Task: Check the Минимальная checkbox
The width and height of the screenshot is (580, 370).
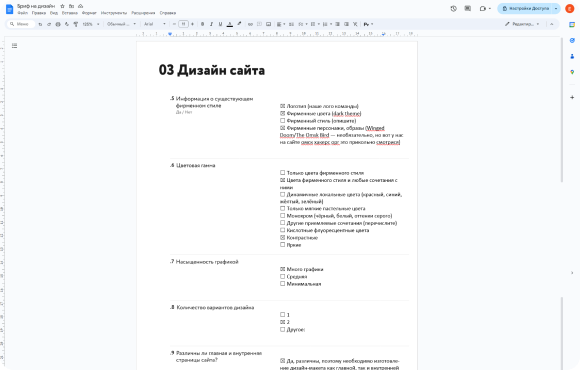Action: [283, 284]
